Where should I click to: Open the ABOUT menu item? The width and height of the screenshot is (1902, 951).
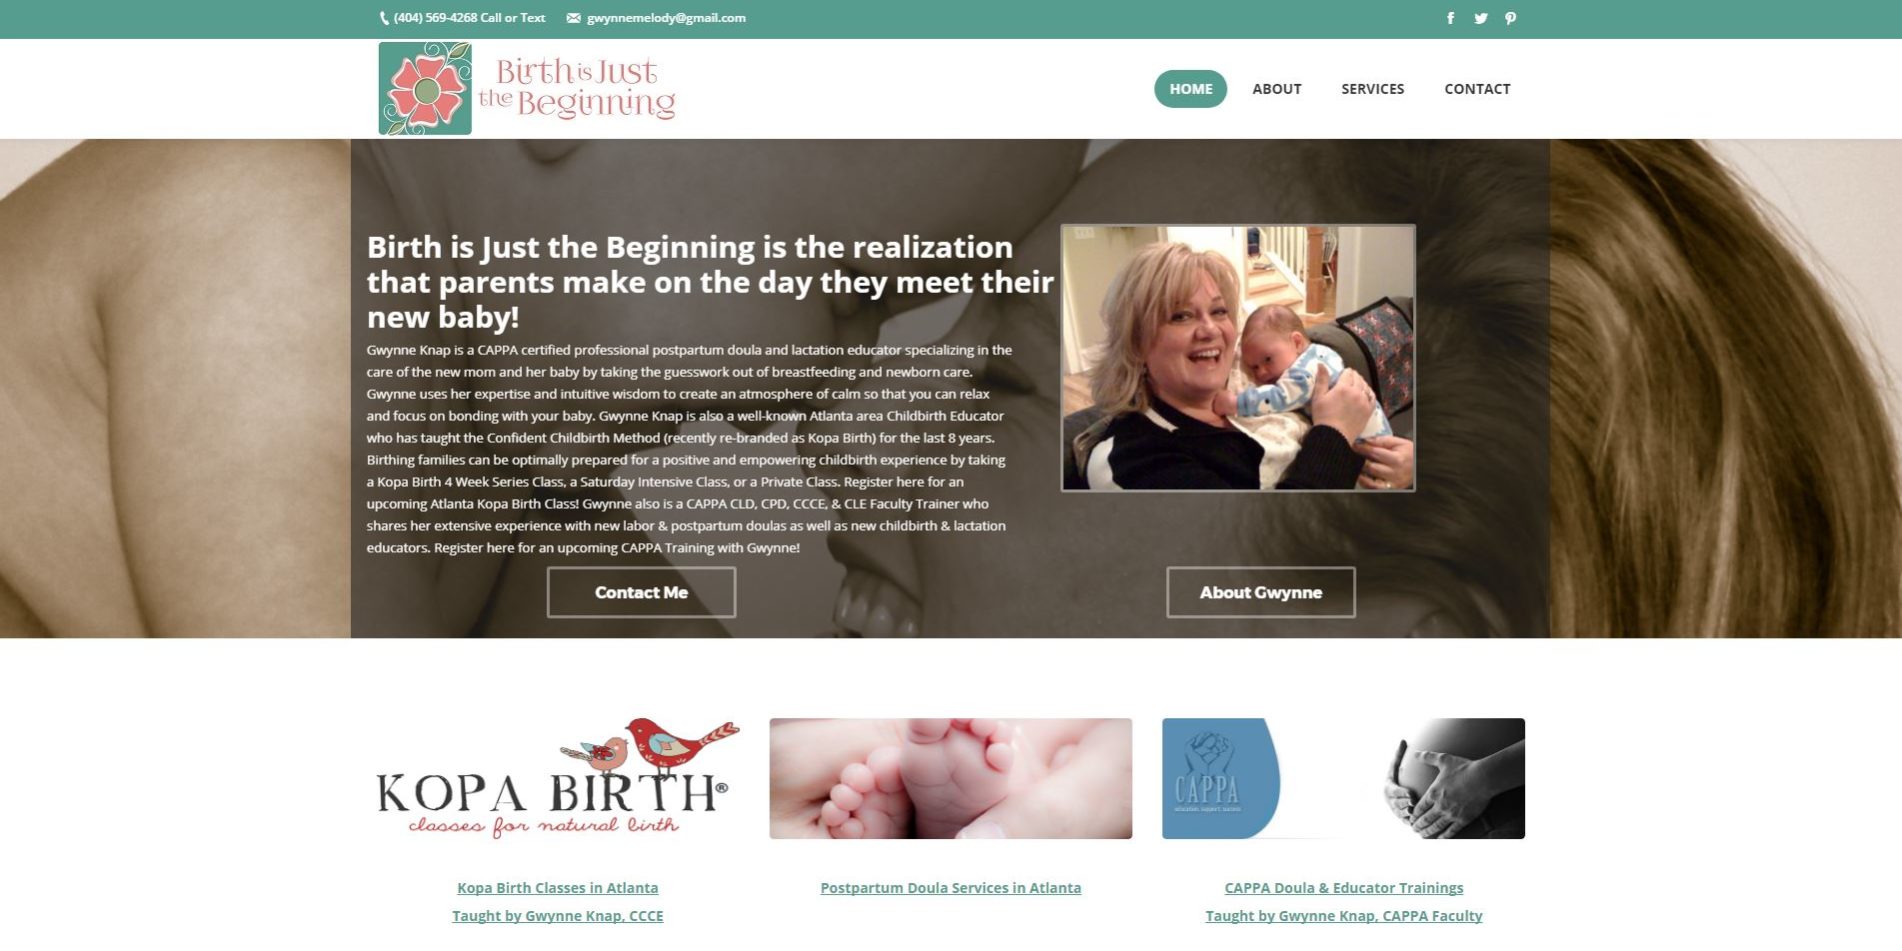click(1277, 89)
